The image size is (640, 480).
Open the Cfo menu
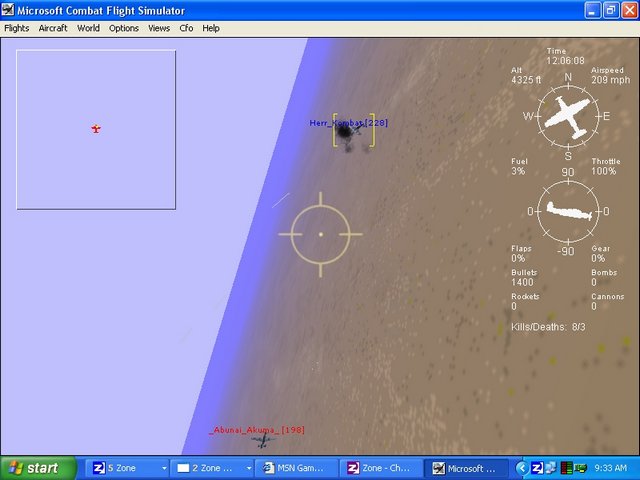pyautogui.click(x=186, y=28)
